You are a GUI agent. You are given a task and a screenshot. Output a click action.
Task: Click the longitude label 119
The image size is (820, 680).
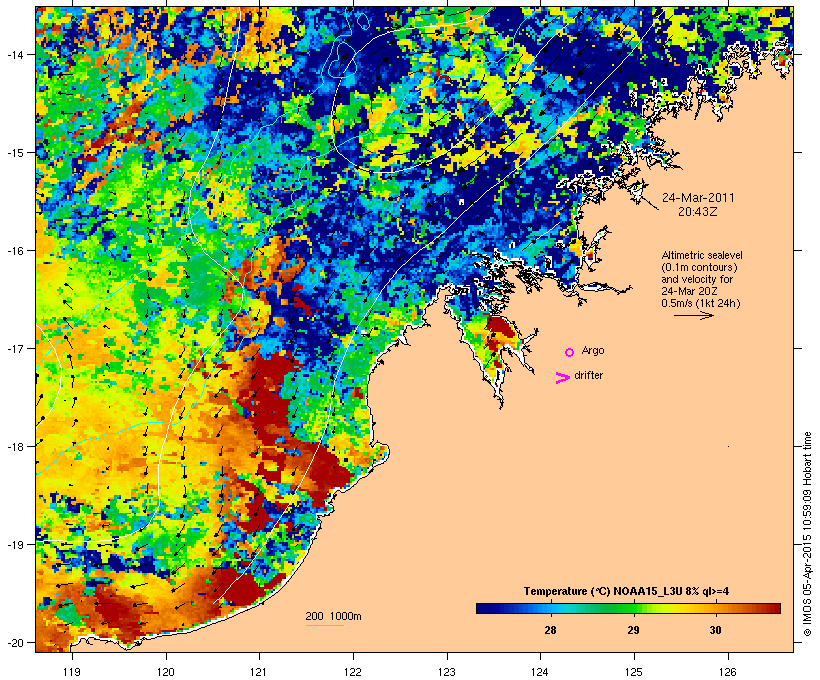tap(72, 672)
